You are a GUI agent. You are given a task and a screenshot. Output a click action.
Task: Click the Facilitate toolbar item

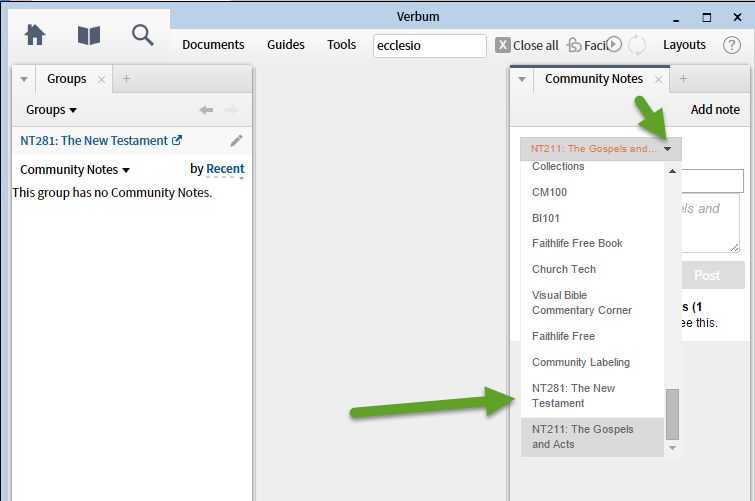click(588, 45)
